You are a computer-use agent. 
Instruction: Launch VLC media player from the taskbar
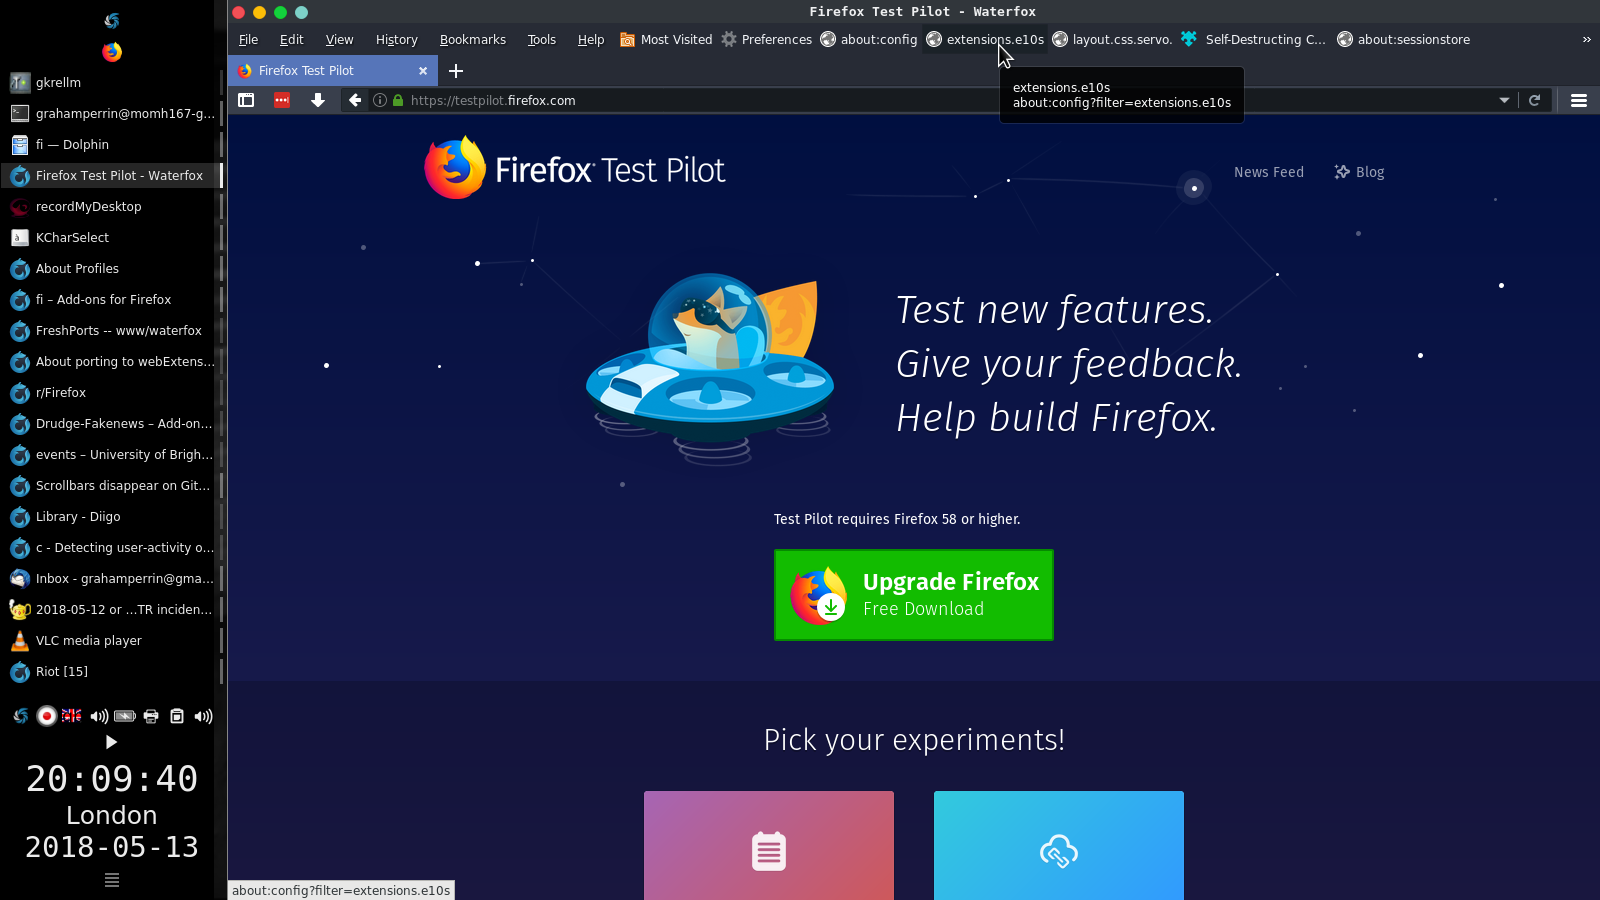click(88, 640)
